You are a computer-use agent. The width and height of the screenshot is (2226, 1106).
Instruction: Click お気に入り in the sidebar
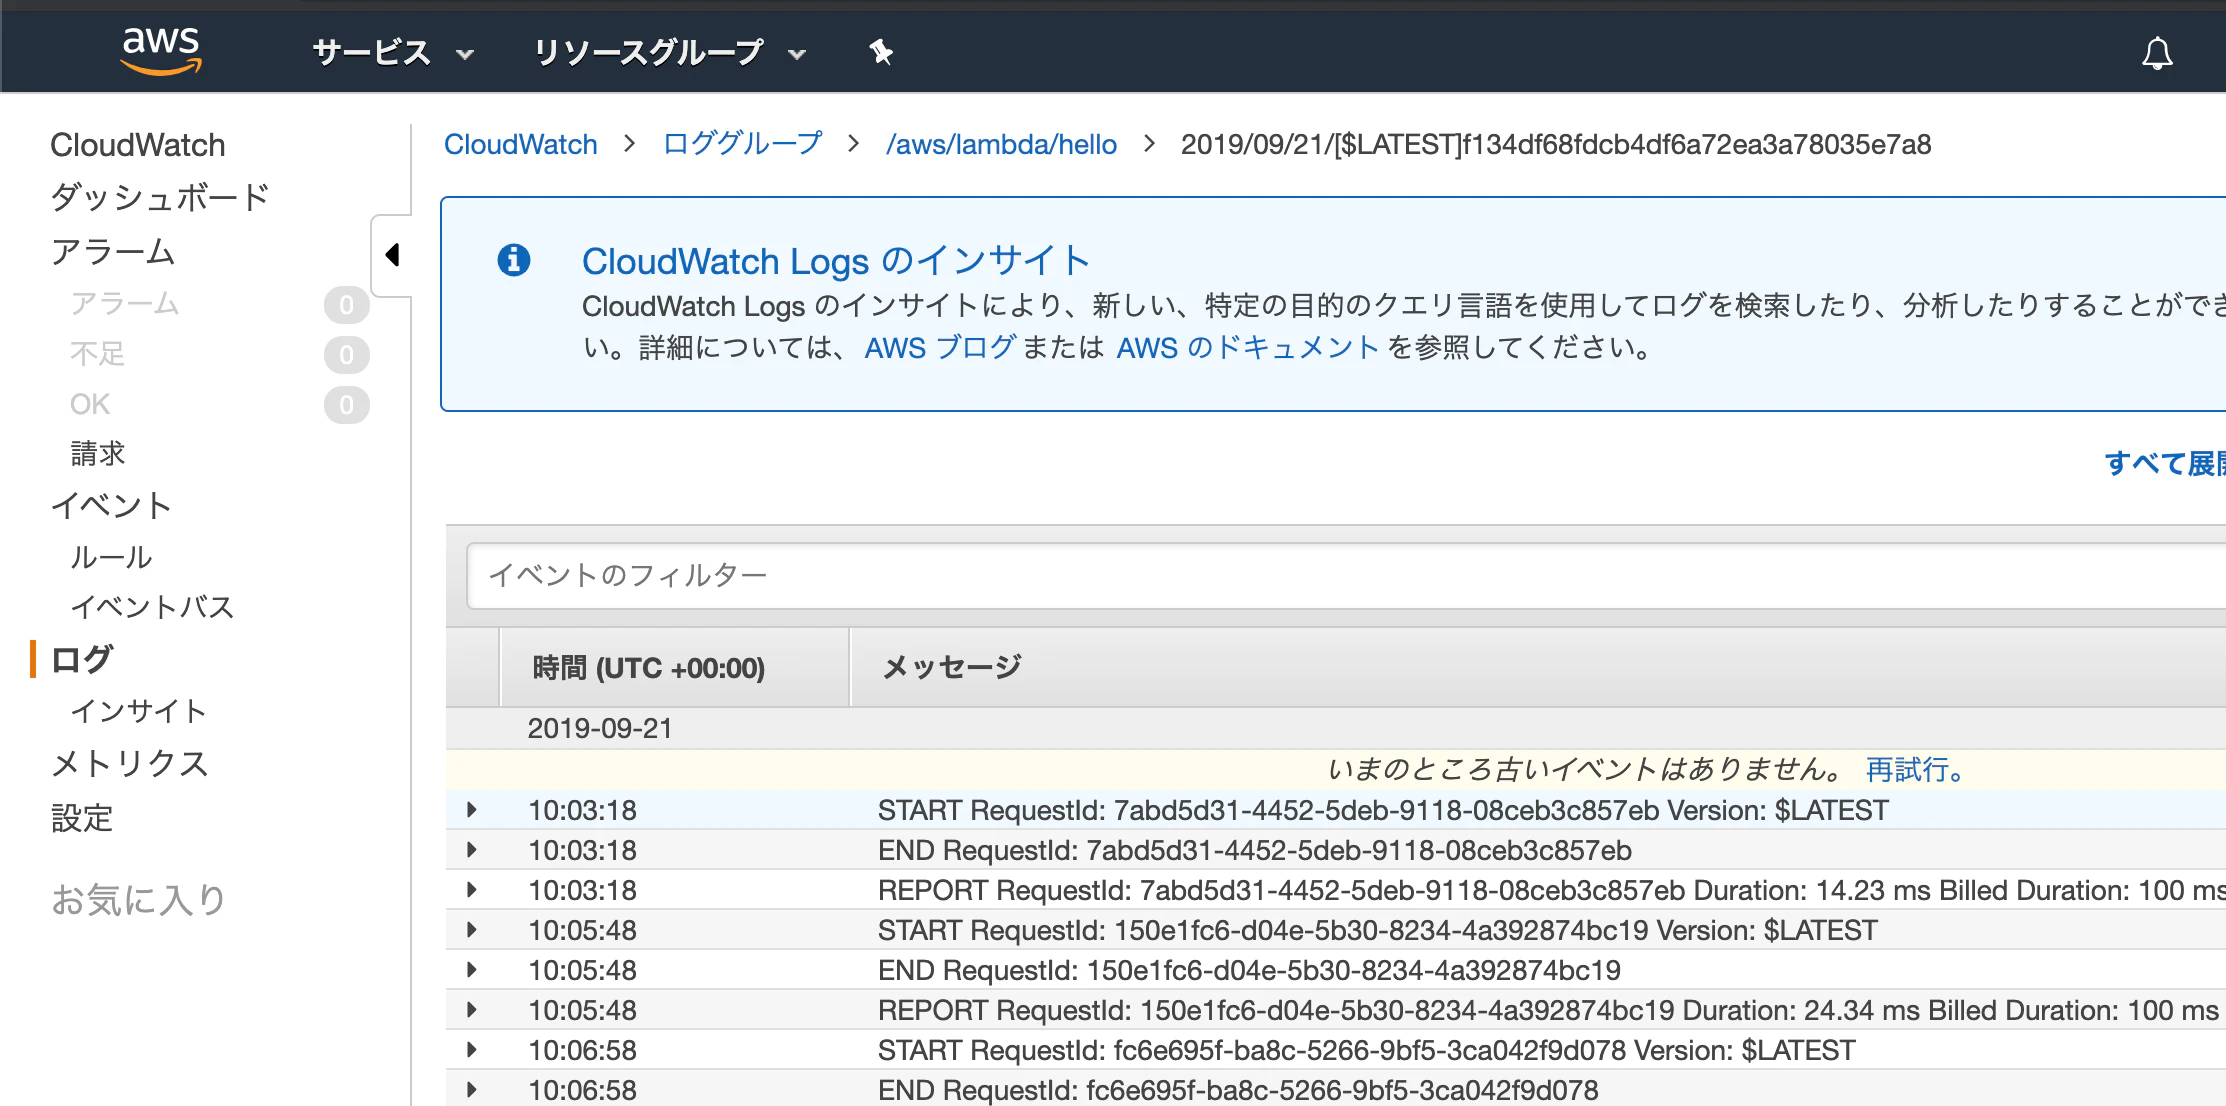[138, 899]
